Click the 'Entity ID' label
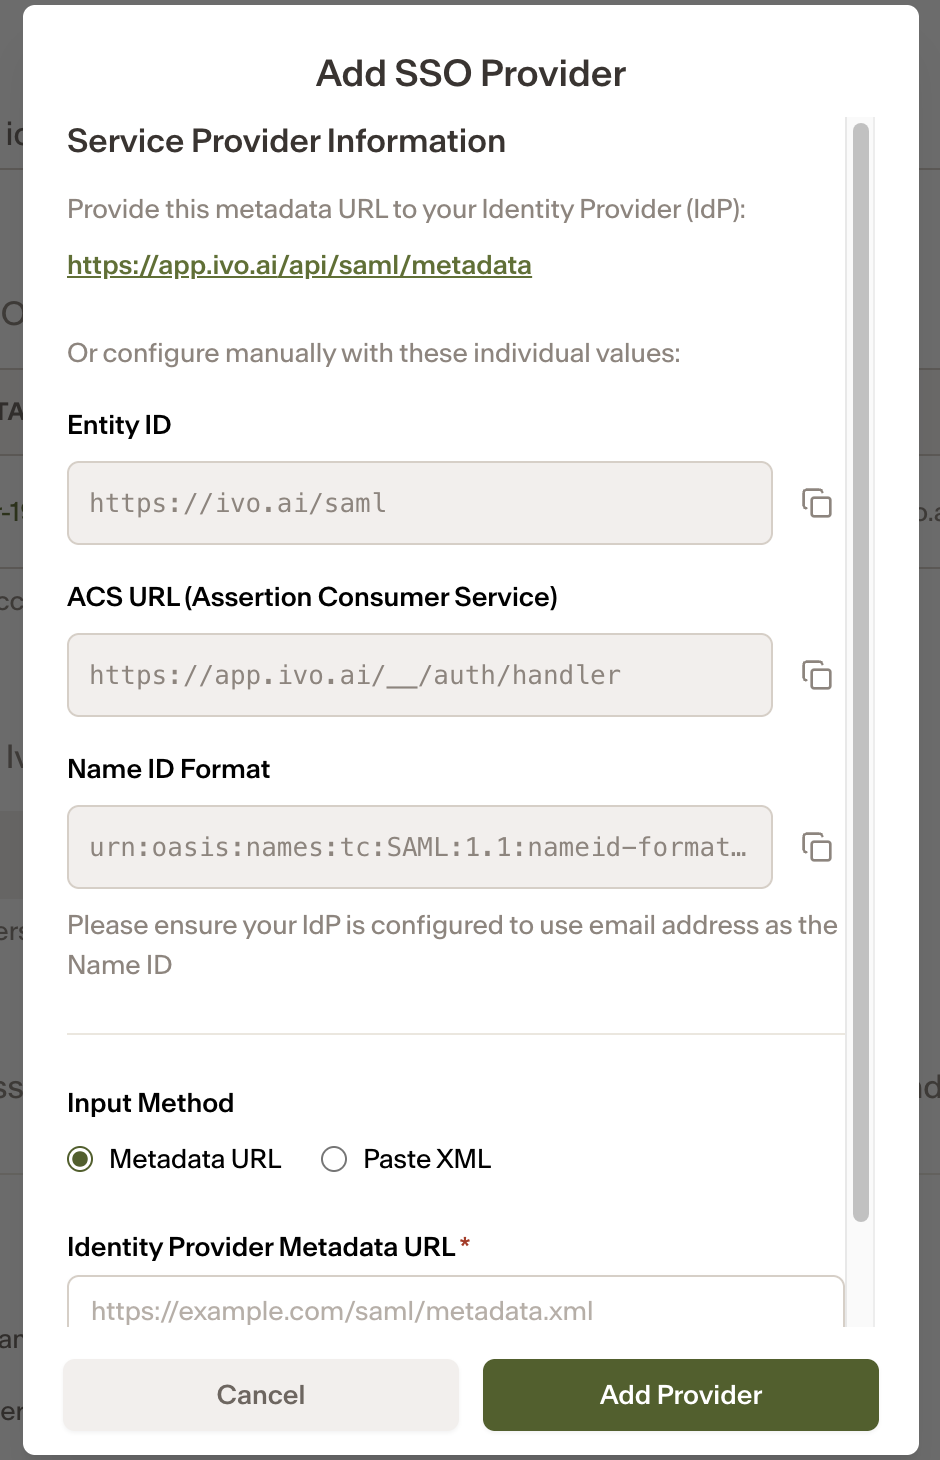Viewport: 940px width, 1460px height. tap(119, 425)
